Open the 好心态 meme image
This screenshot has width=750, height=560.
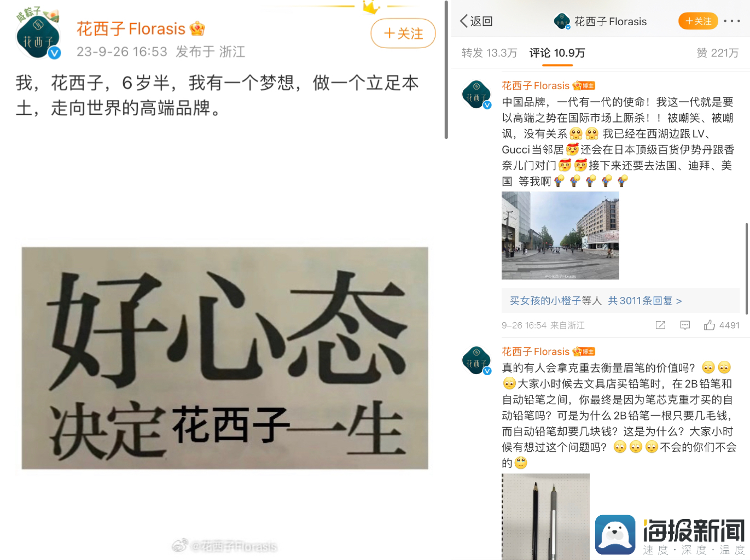click(225, 358)
